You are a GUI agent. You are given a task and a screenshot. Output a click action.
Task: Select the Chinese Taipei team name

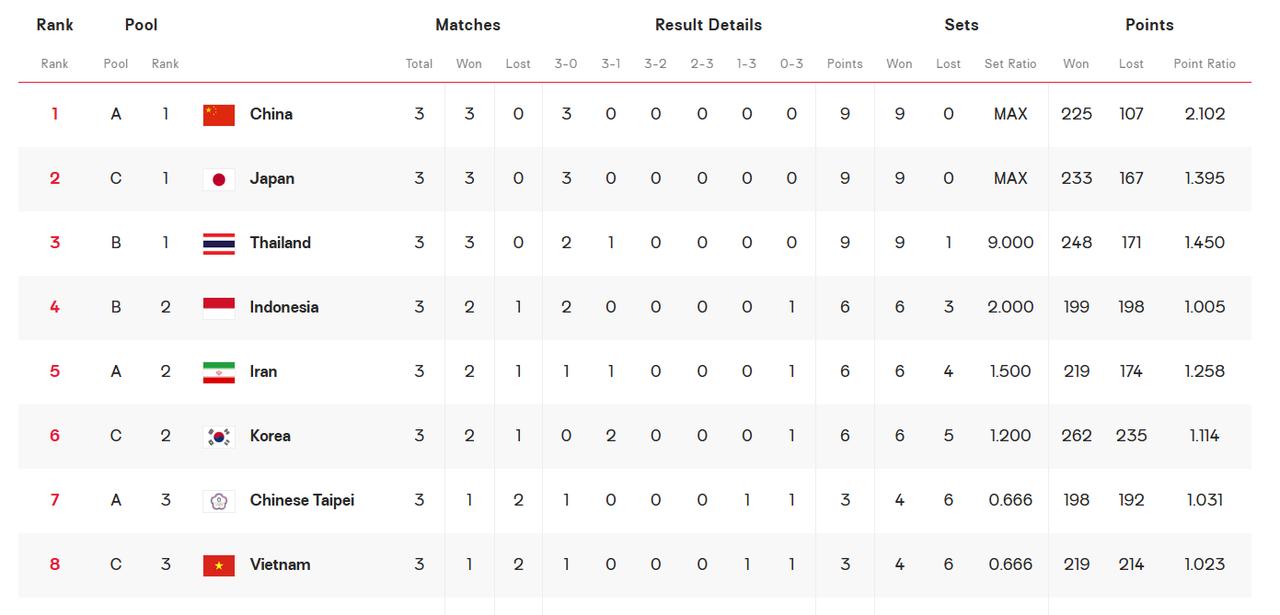point(302,500)
